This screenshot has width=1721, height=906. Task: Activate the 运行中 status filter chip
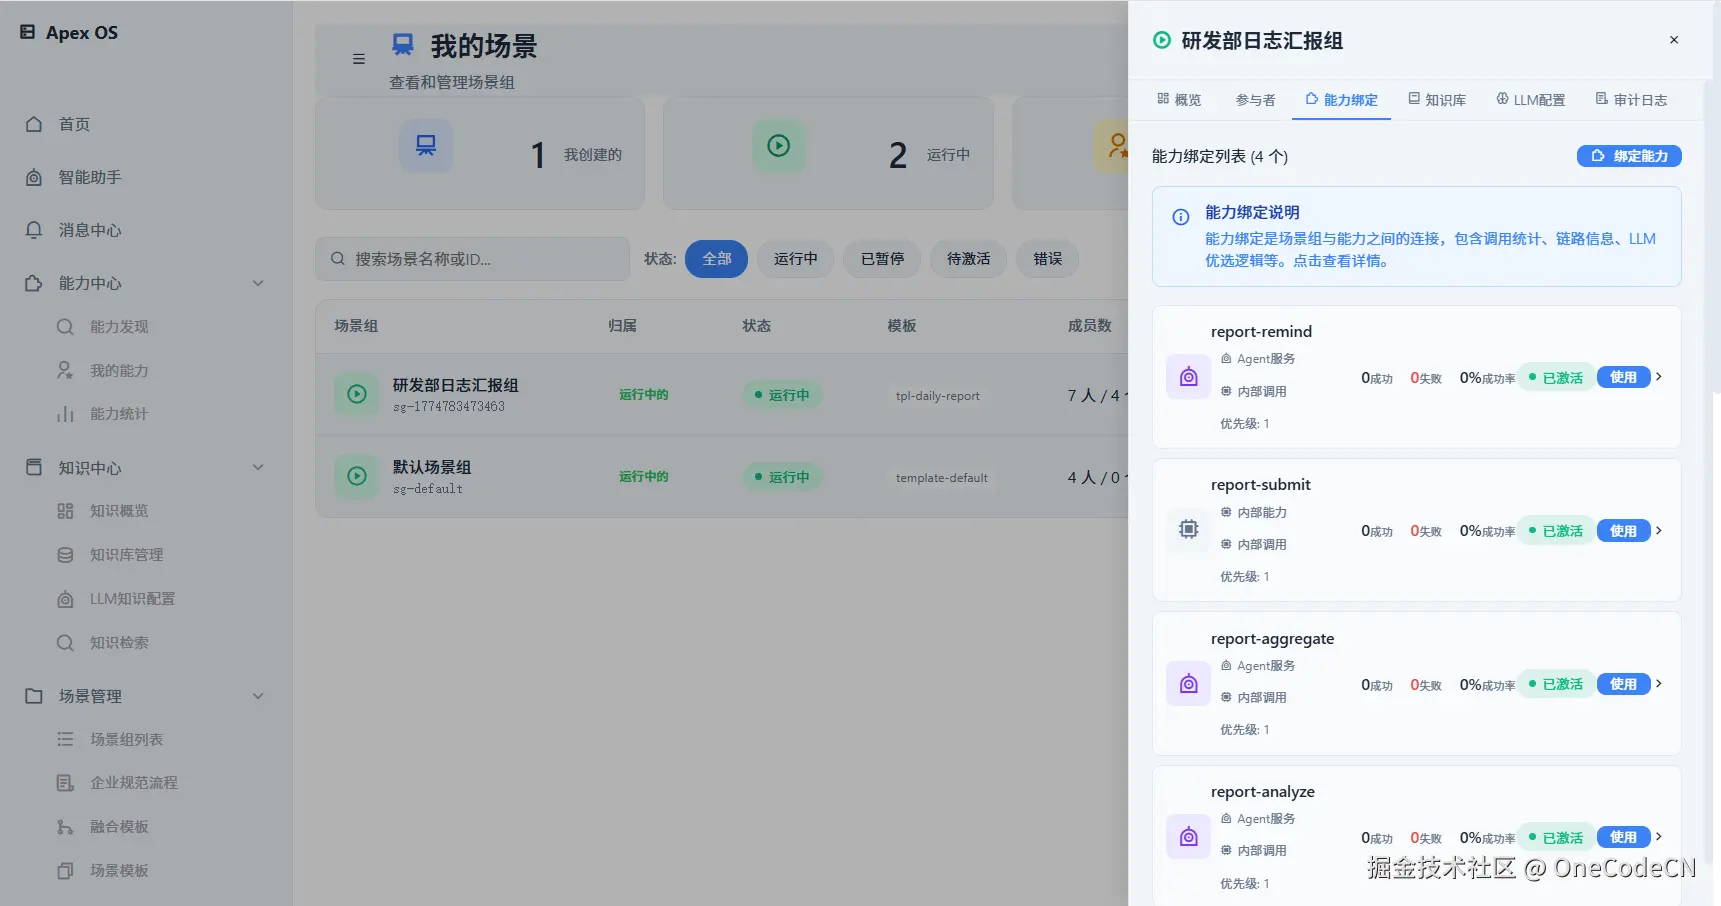[x=795, y=259]
